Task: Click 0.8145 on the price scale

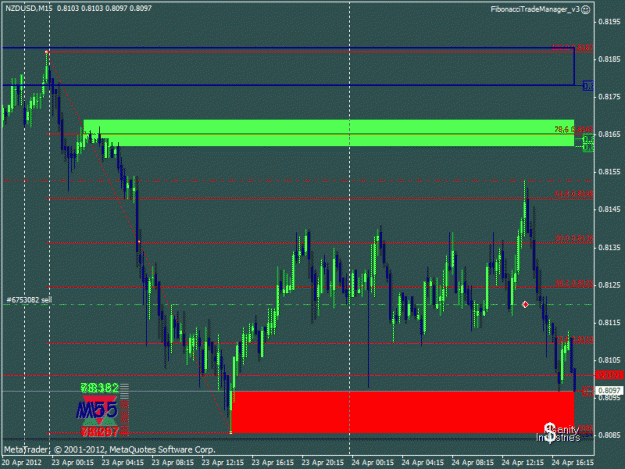Action: (610, 210)
